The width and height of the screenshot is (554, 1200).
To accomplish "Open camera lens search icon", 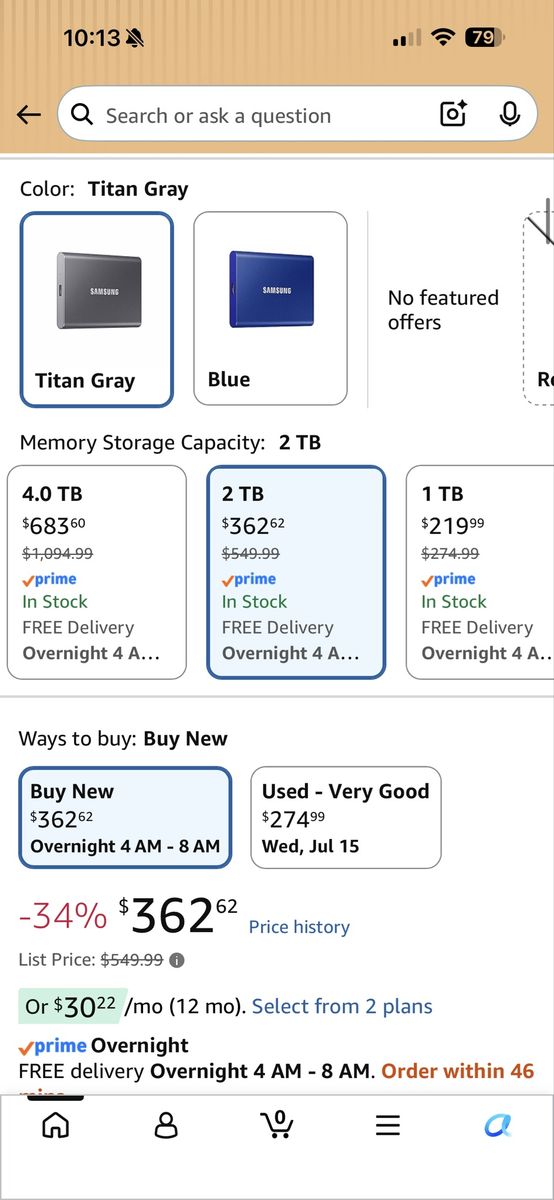I will point(453,115).
